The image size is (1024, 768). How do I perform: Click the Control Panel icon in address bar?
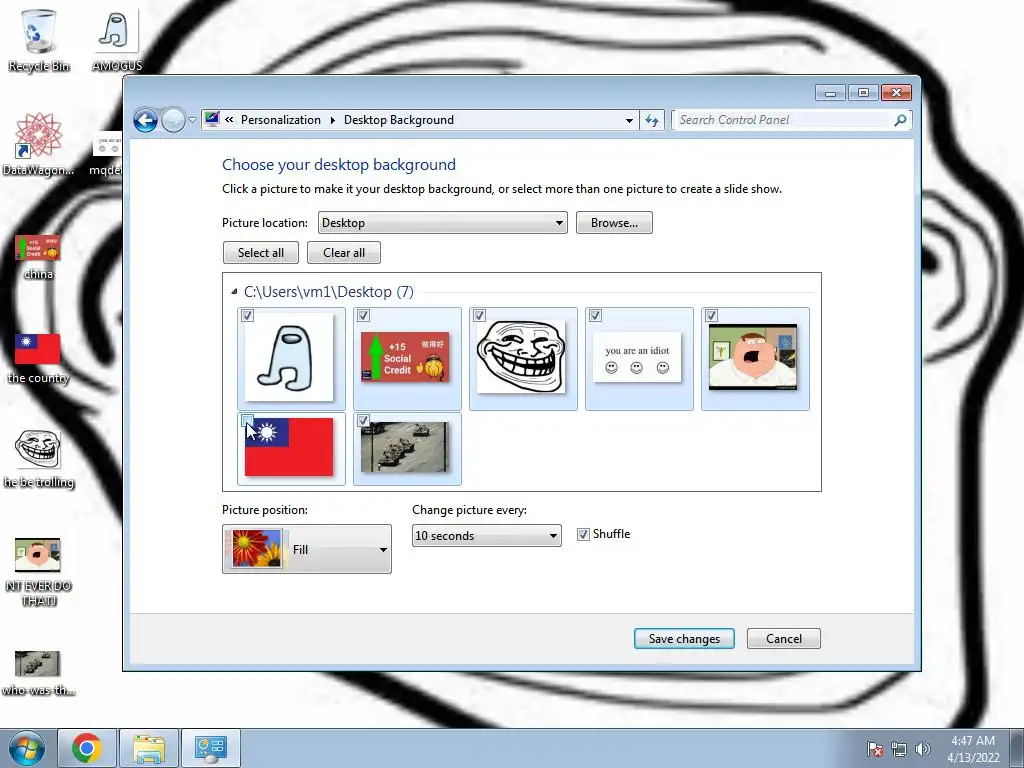coord(212,120)
